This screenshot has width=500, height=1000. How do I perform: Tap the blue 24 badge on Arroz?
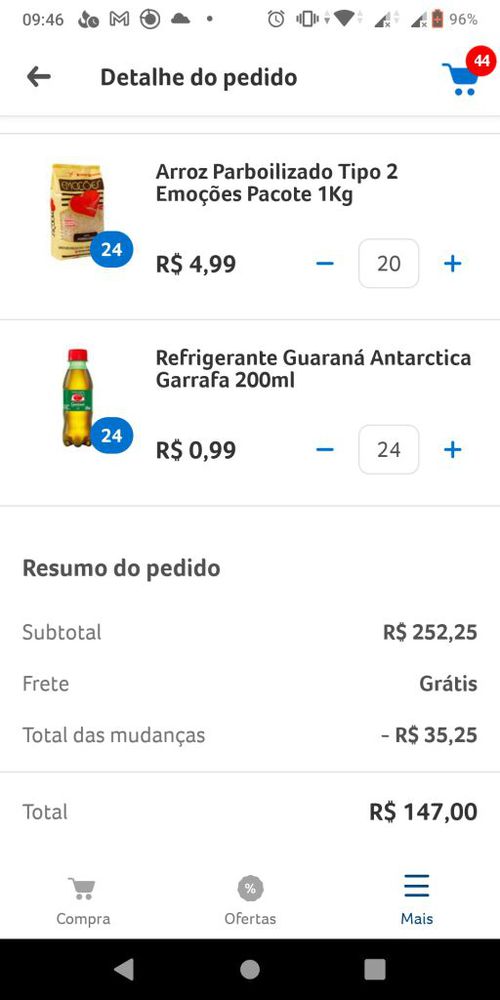(112, 249)
